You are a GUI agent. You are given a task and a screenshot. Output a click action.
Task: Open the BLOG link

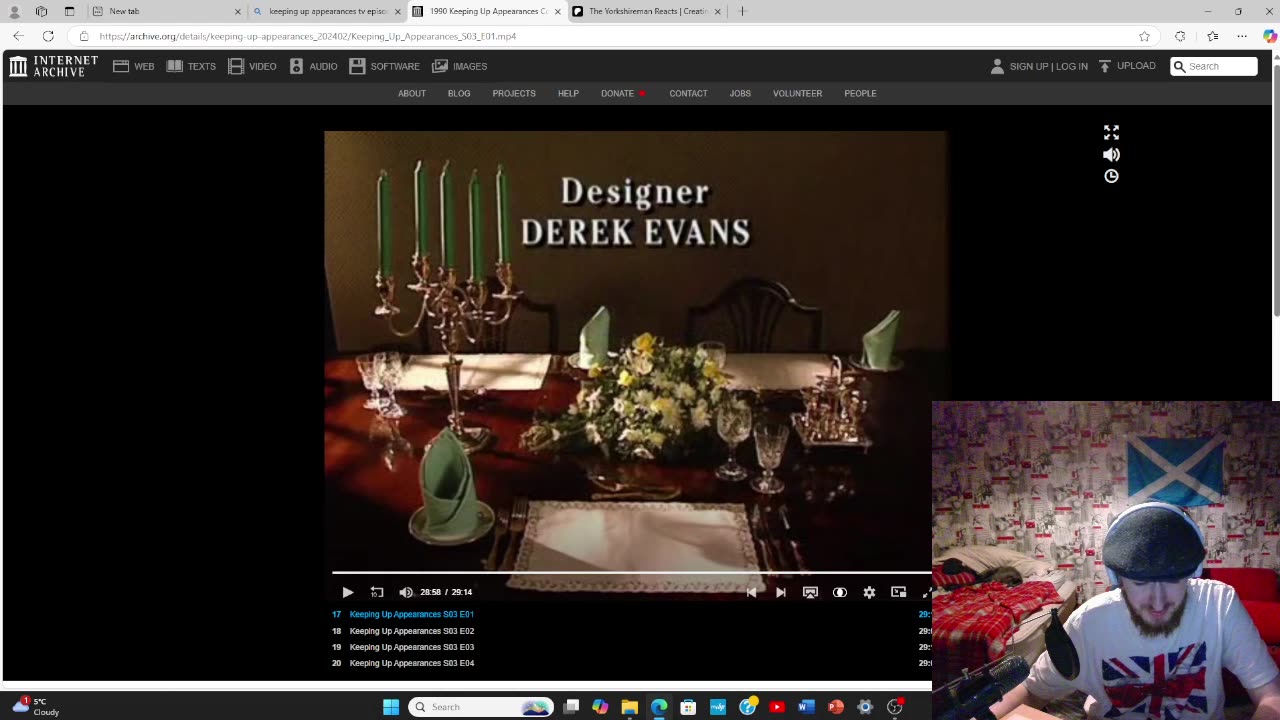[x=459, y=93]
